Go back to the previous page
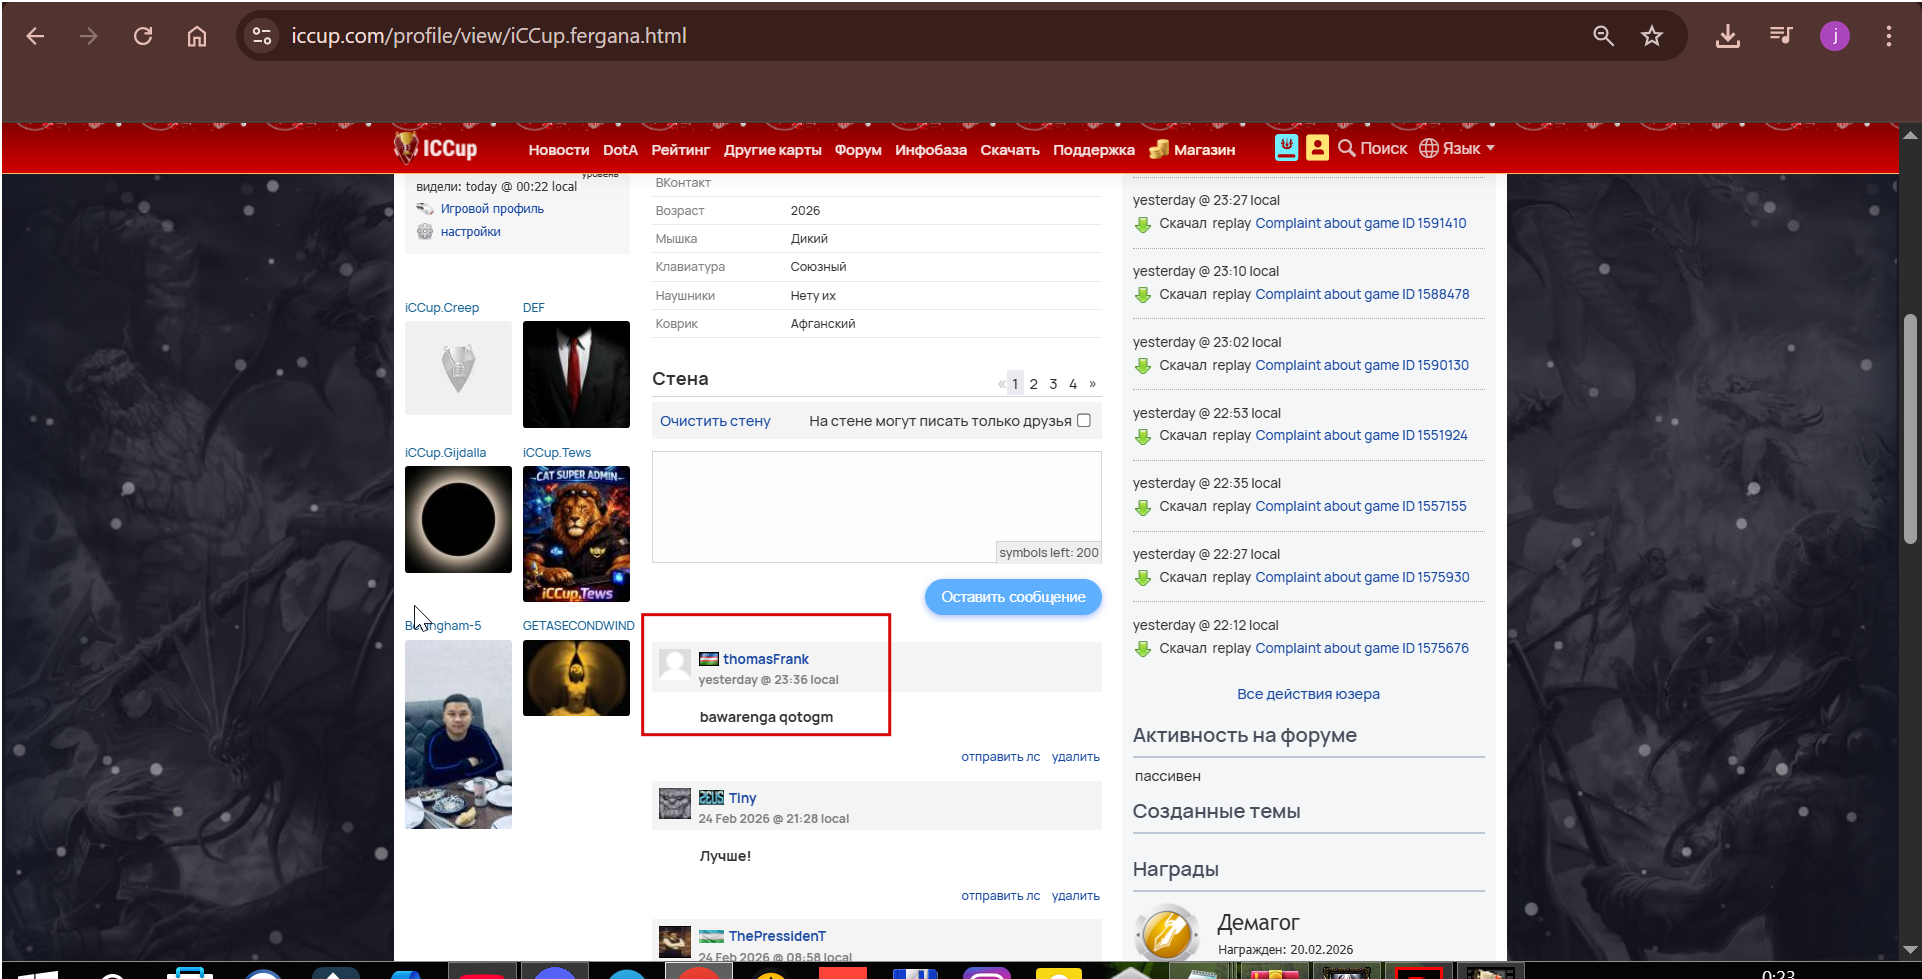This screenshot has height=979, width=1922. click(x=36, y=36)
